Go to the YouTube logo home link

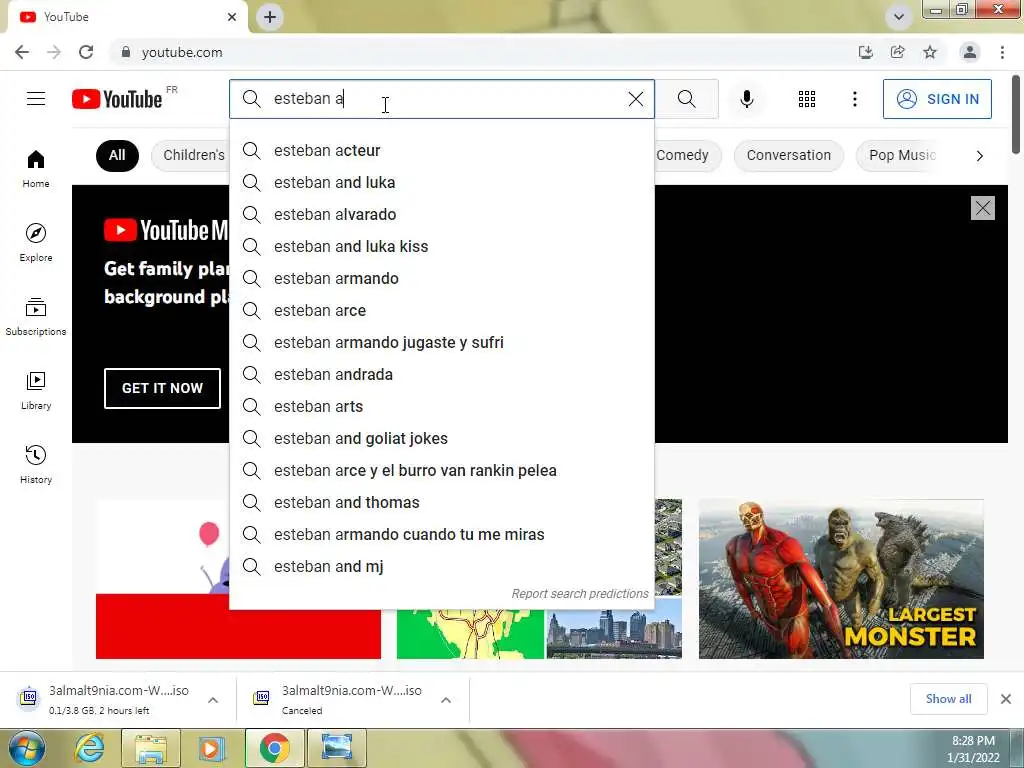click(118, 99)
